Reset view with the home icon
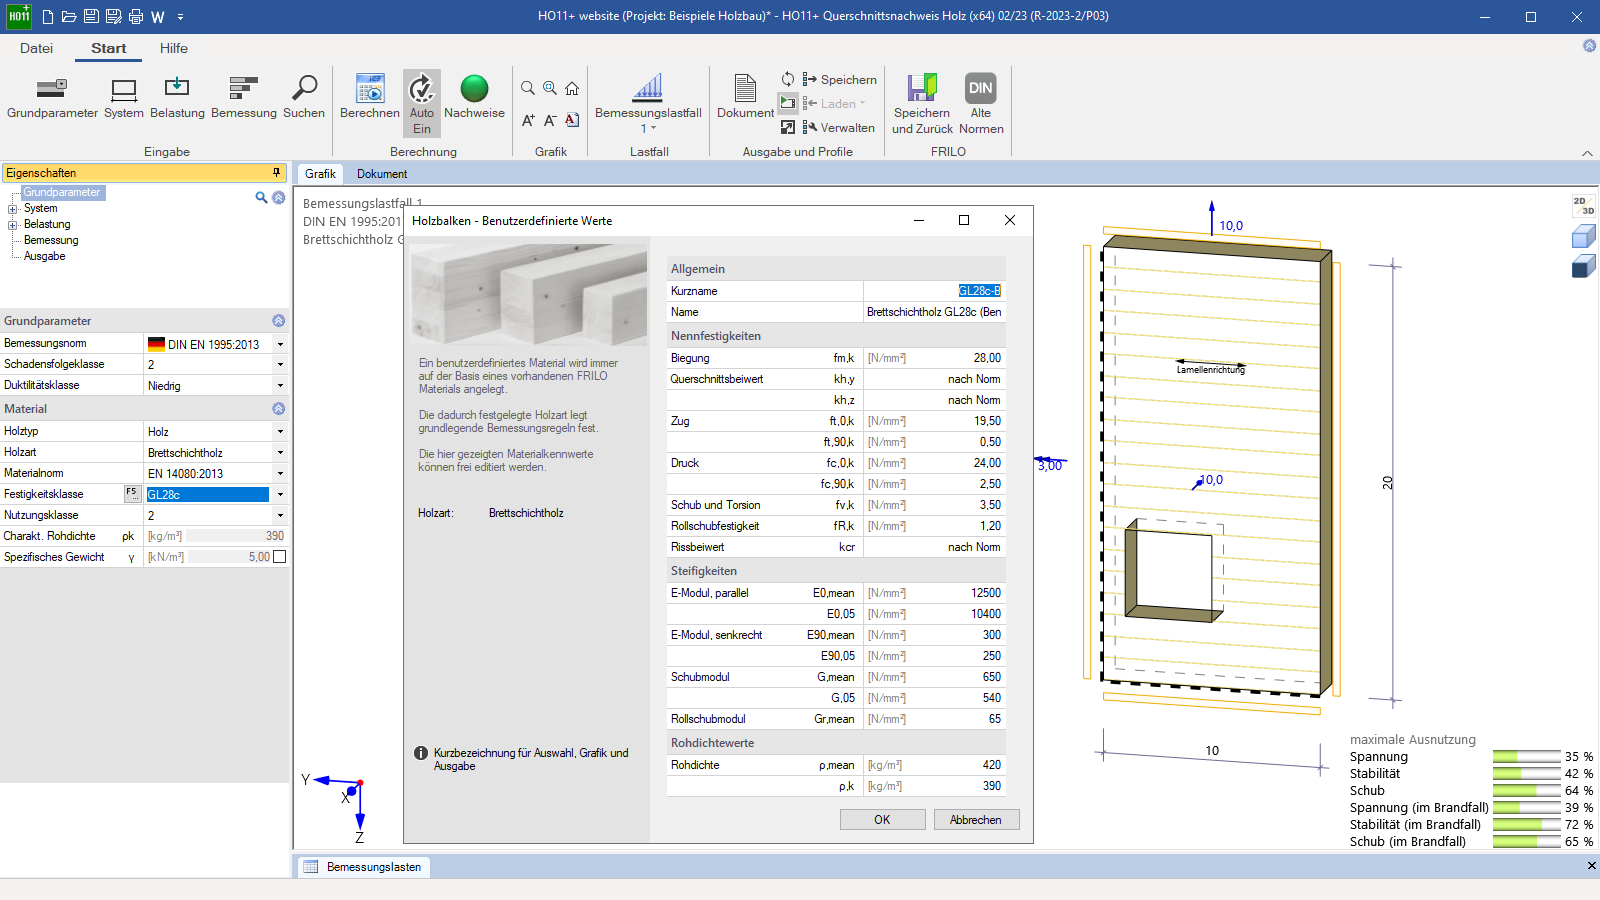This screenshot has height=900, width=1600. (572, 88)
